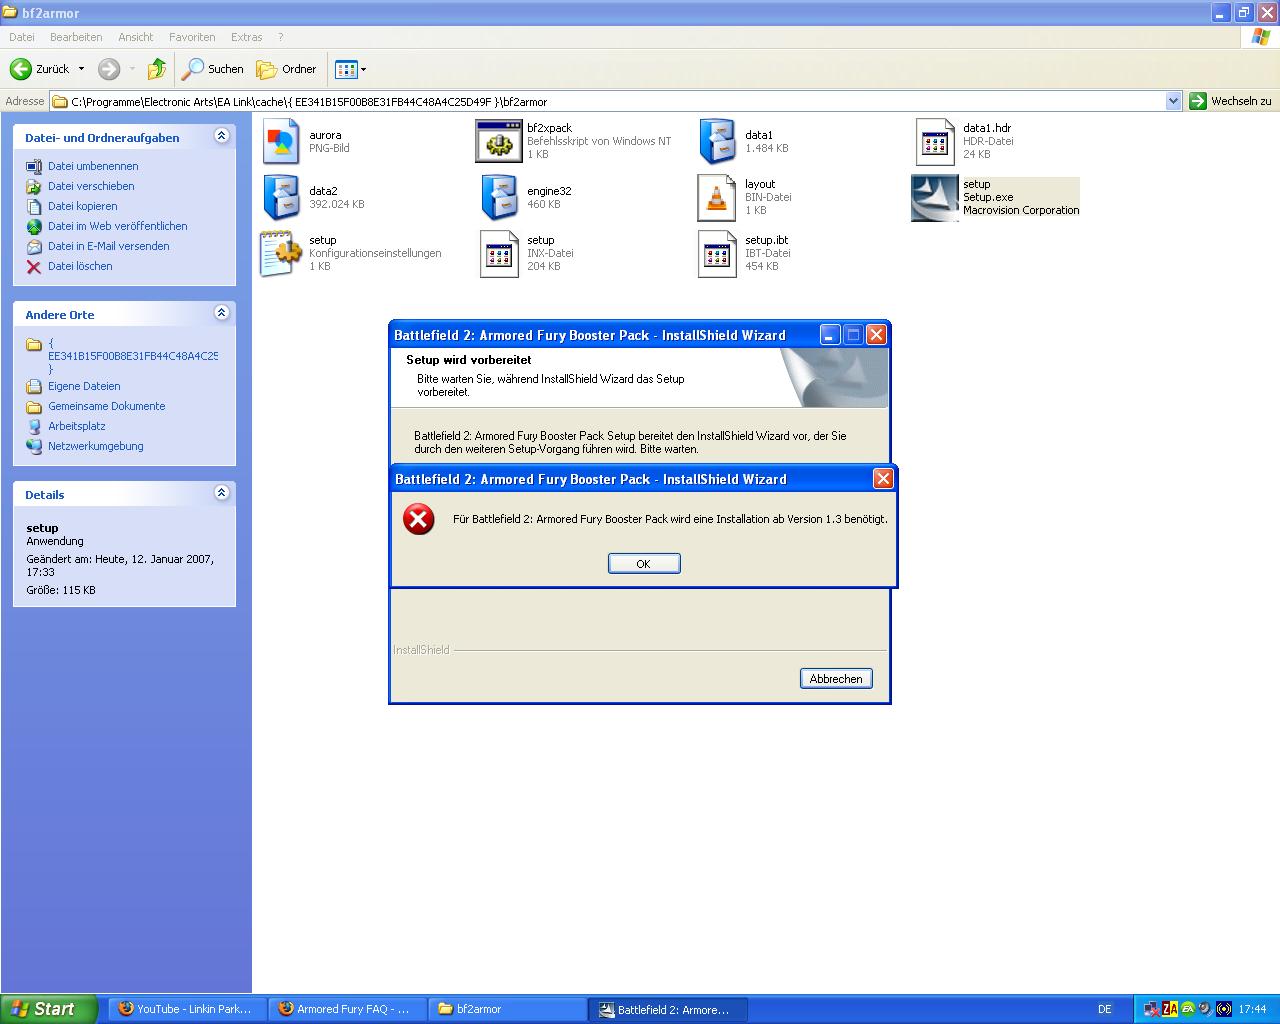Open Gemeinsame Dokumente
Image resolution: width=1280 pixels, height=1024 pixels.
(x=107, y=406)
